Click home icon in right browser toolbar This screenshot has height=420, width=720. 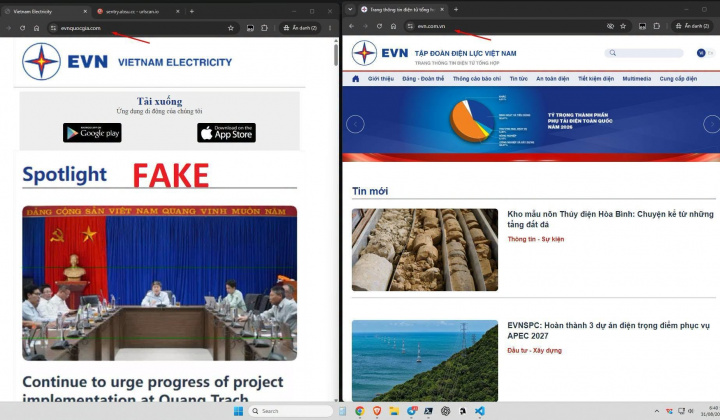click(x=394, y=26)
